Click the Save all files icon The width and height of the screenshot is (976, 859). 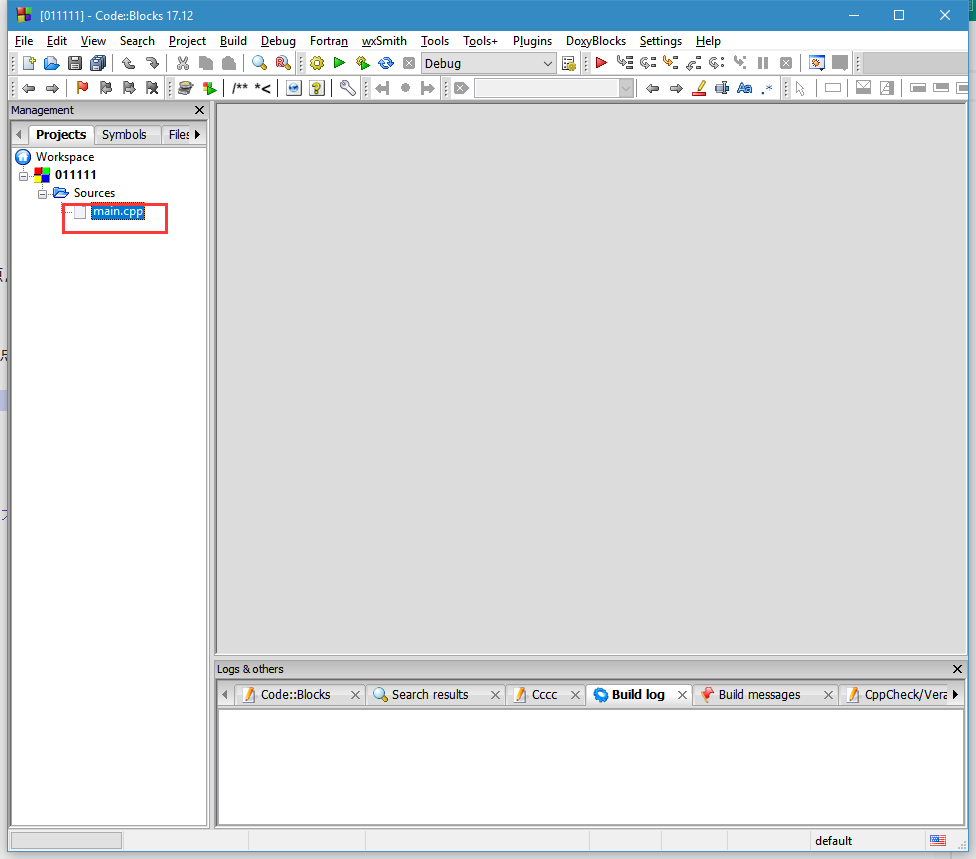[98, 63]
